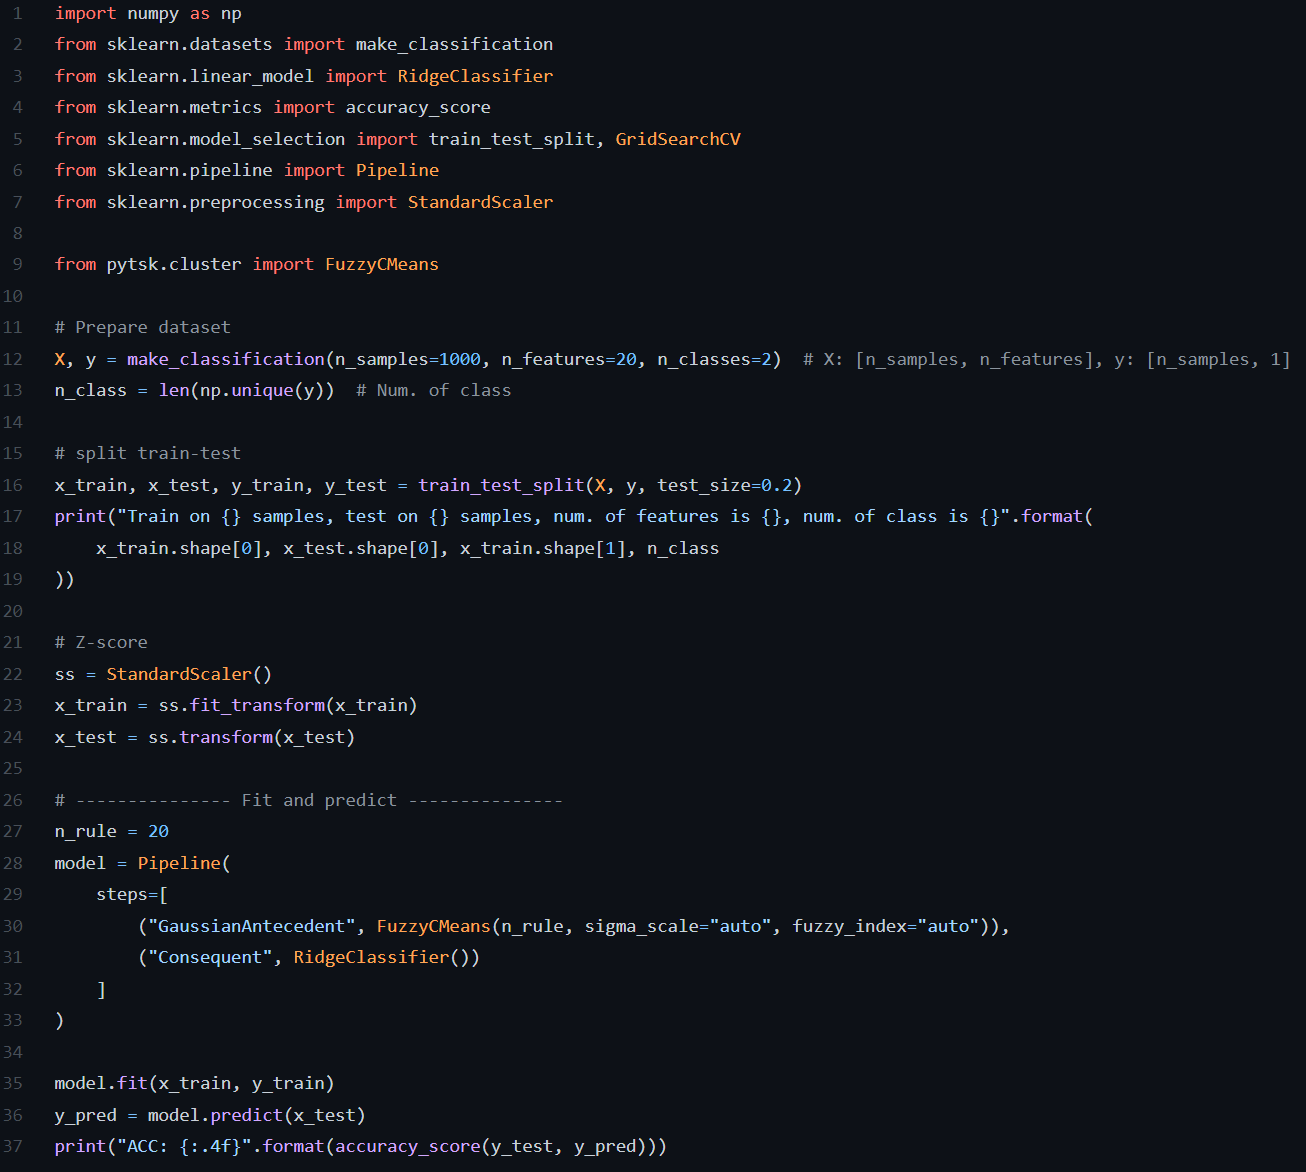Click Pipeline( on the model line
Viewport: 1306px width, 1172px height.
pyautogui.click(x=183, y=863)
